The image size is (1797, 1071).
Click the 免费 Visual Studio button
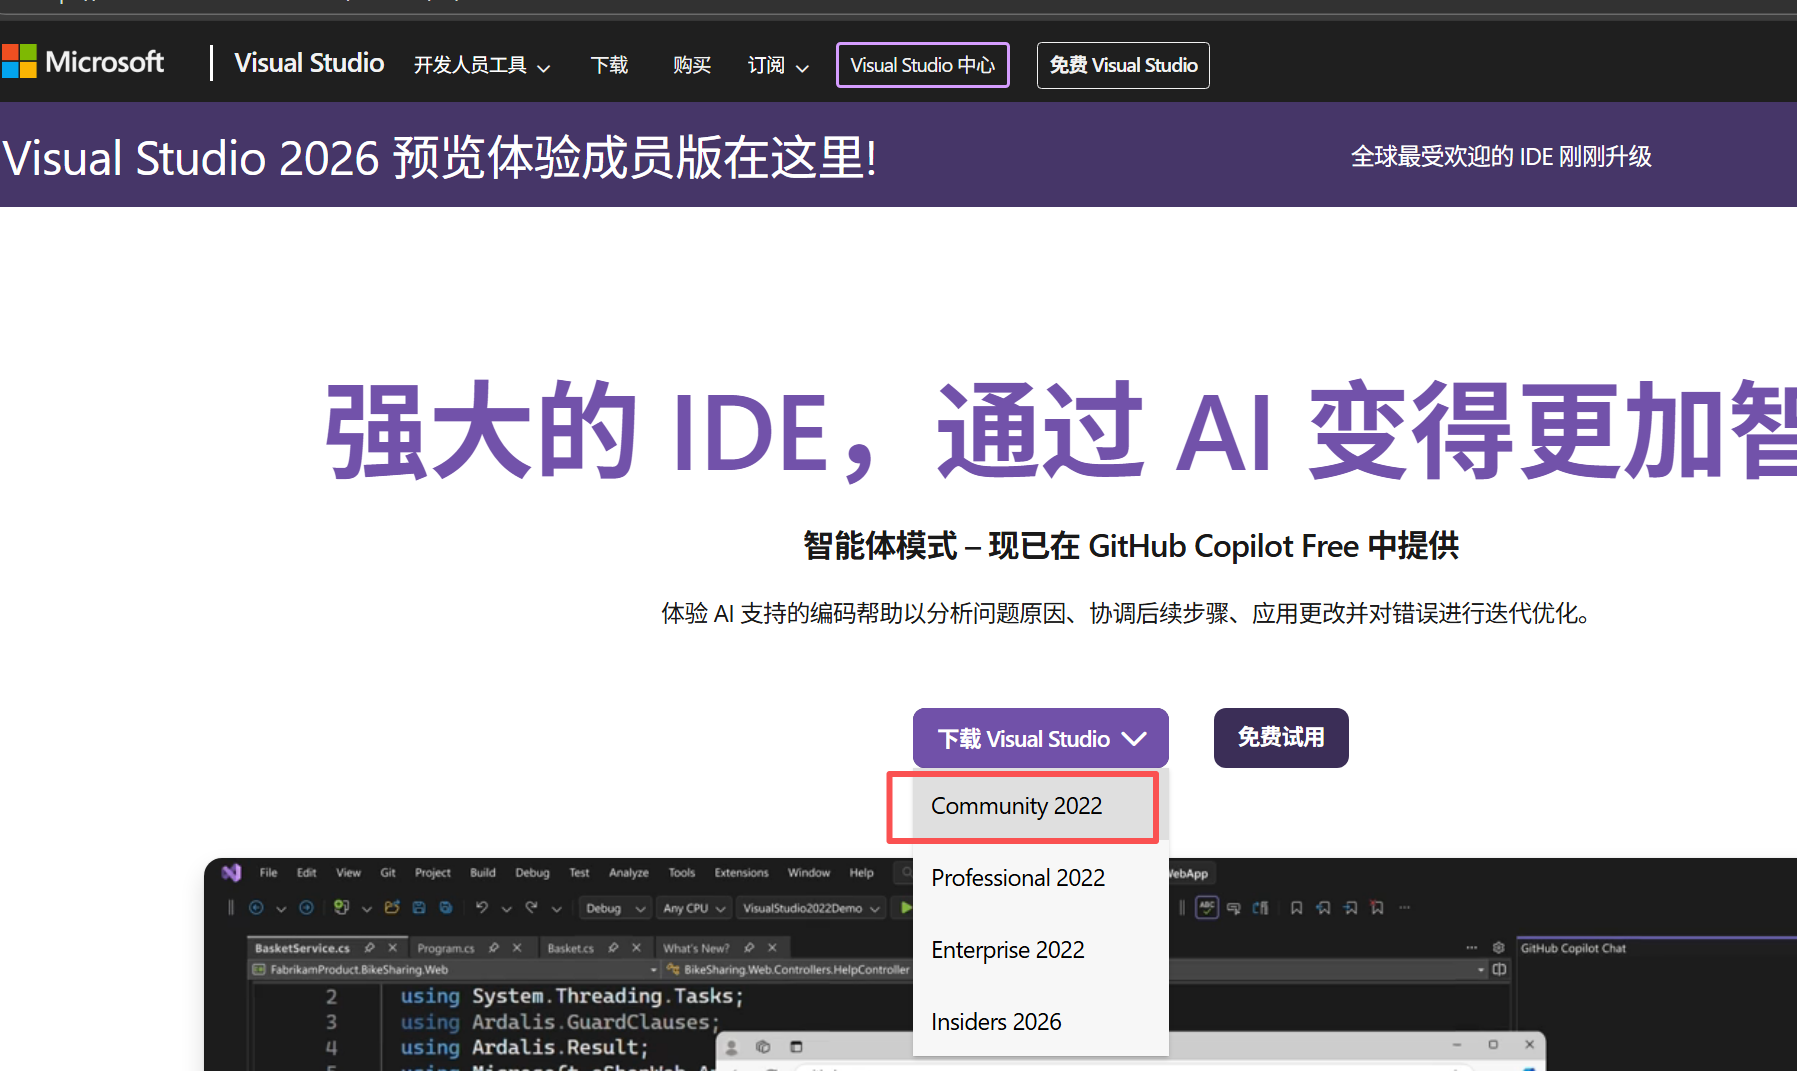[1123, 65]
